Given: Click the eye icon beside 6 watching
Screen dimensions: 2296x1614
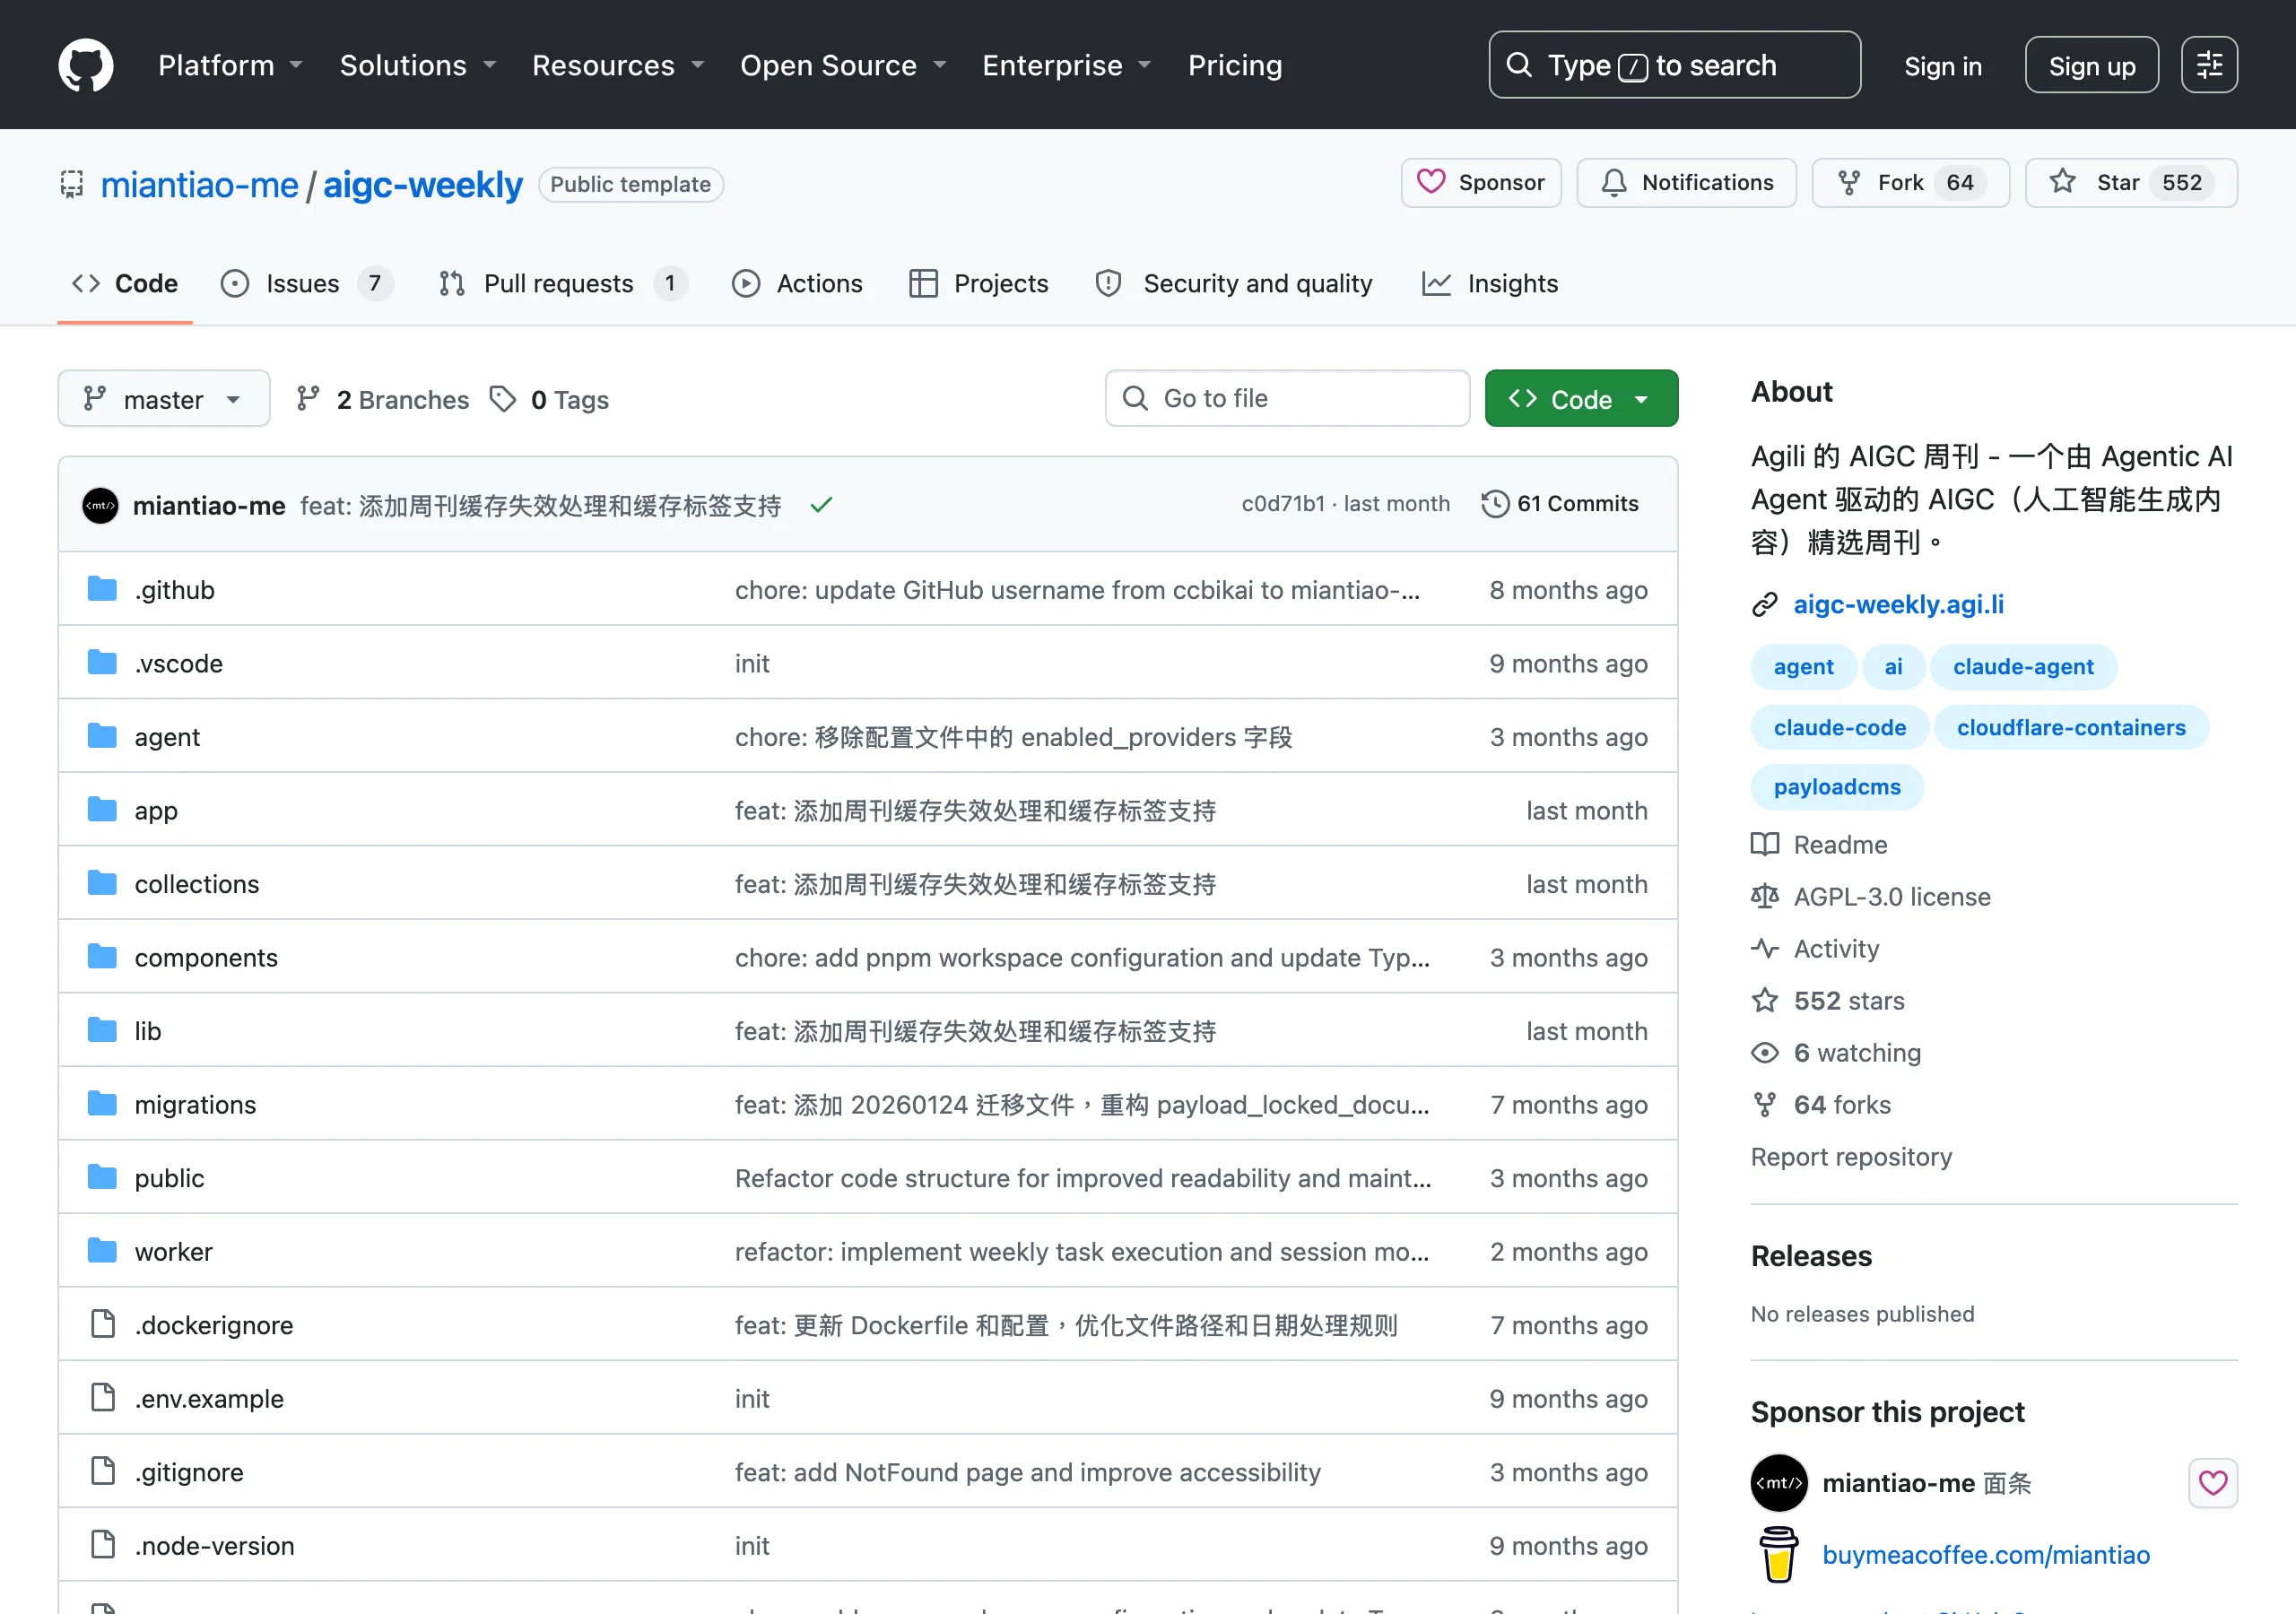Looking at the screenshot, I should 1765,1052.
